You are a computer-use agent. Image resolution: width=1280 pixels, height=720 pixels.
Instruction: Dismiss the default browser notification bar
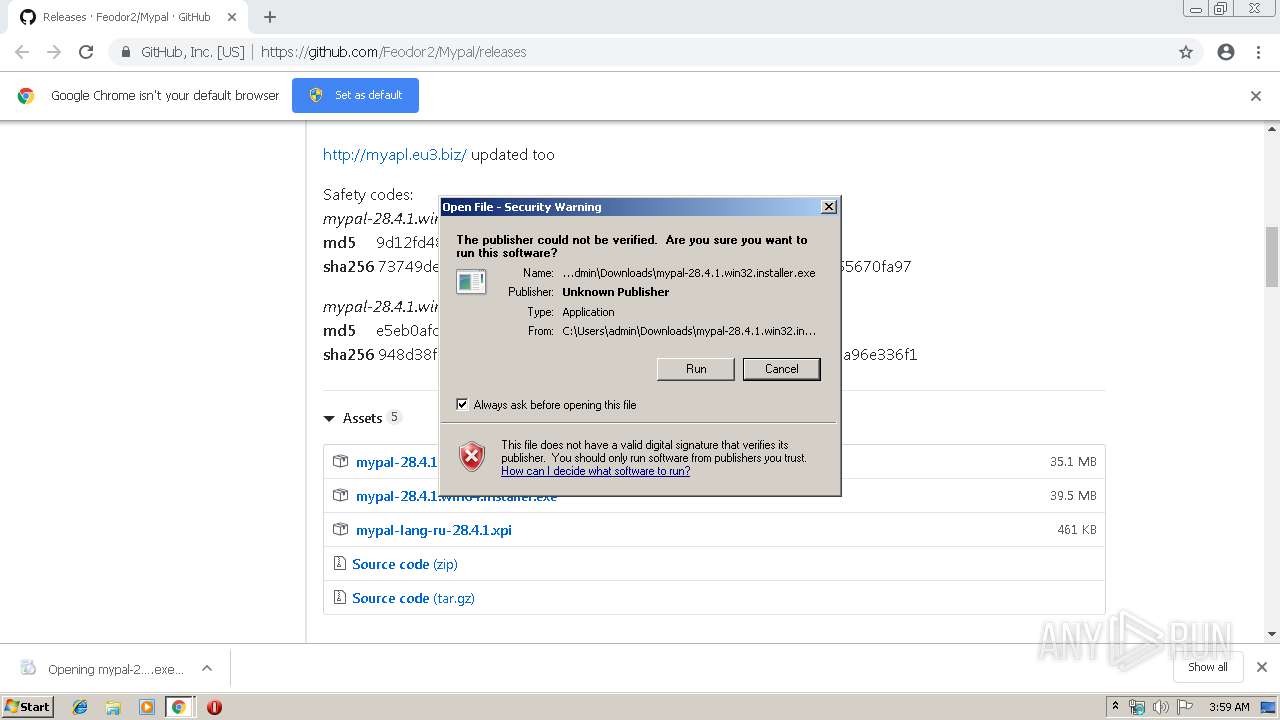[1256, 96]
